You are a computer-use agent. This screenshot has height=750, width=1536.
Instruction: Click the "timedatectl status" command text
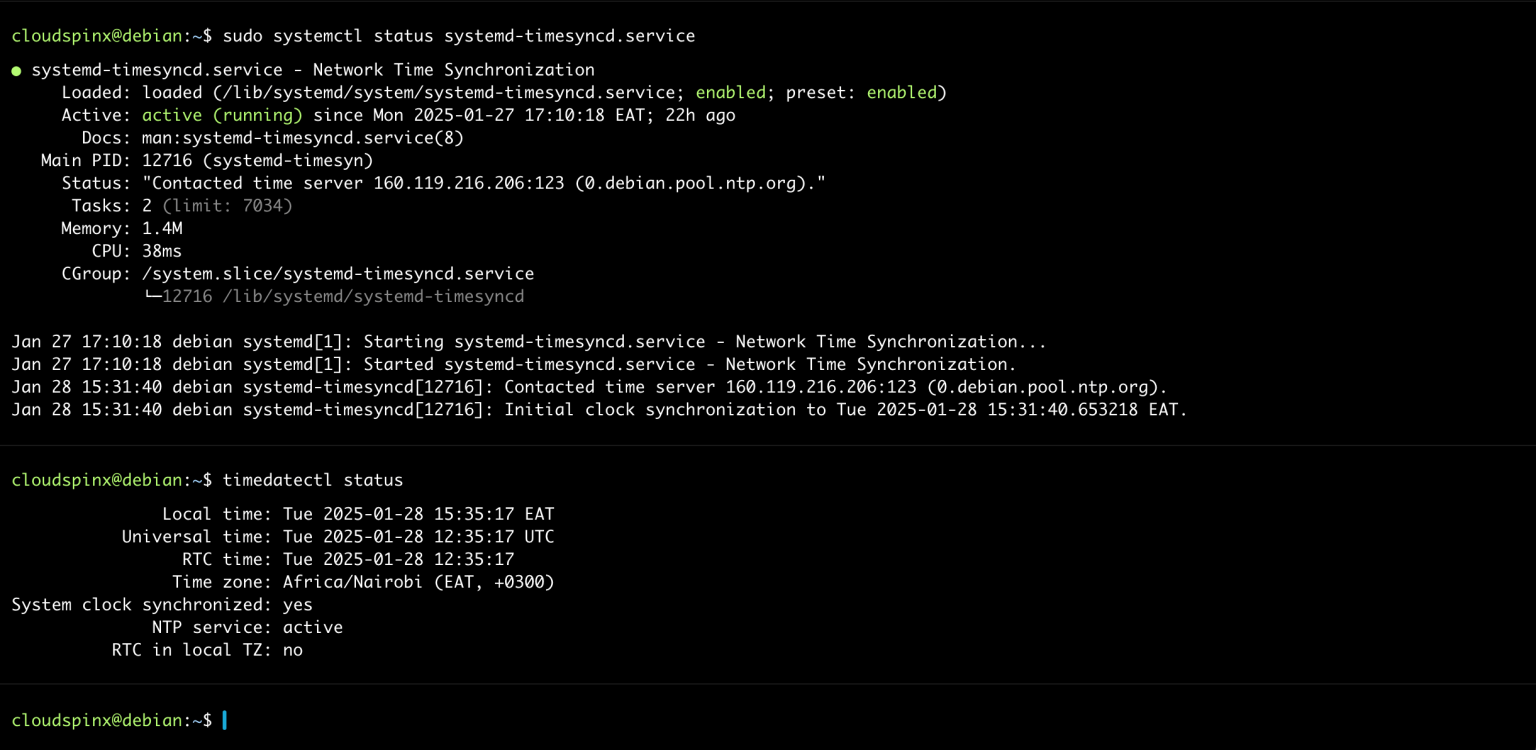click(x=312, y=480)
